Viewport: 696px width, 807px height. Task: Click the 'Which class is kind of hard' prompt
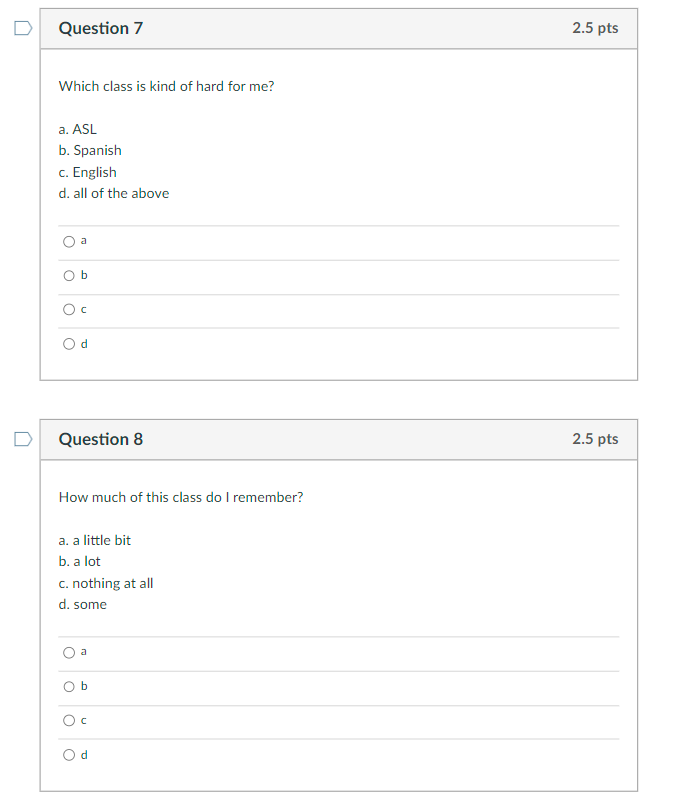point(166,86)
